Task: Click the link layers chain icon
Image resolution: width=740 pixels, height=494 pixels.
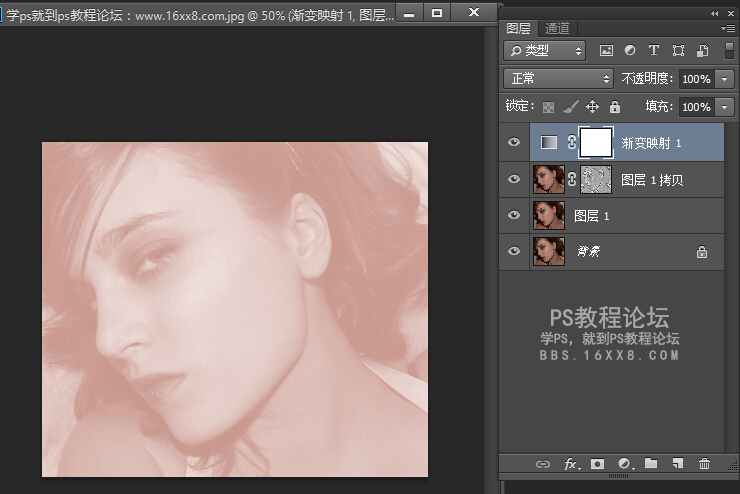Action: [543, 464]
